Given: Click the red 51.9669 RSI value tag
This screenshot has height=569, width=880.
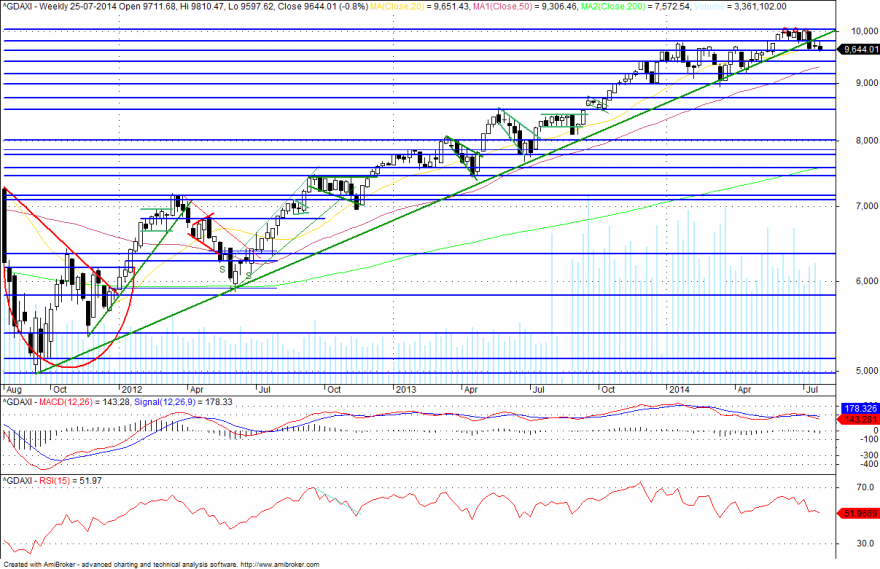Looking at the screenshot, I should click(859, 513).
